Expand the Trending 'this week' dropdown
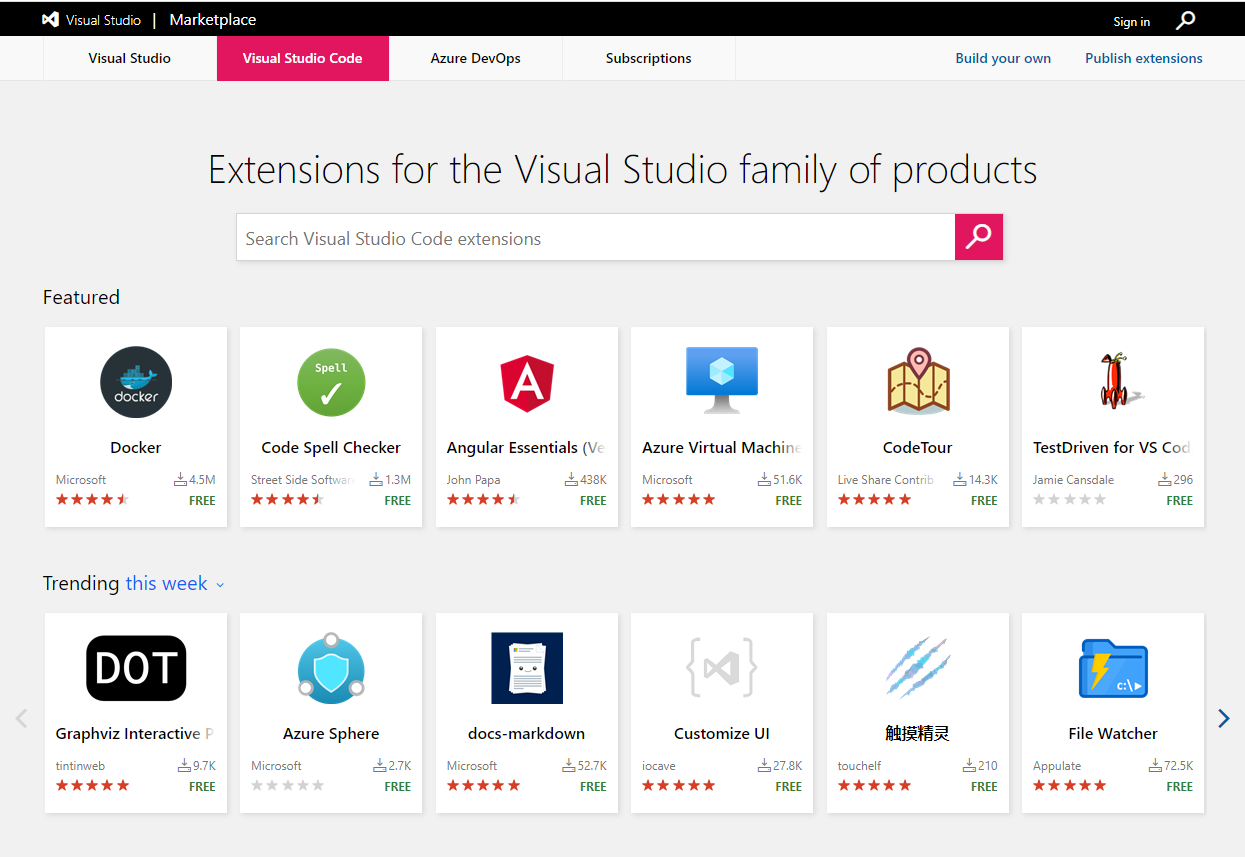 tap(175, 583)
